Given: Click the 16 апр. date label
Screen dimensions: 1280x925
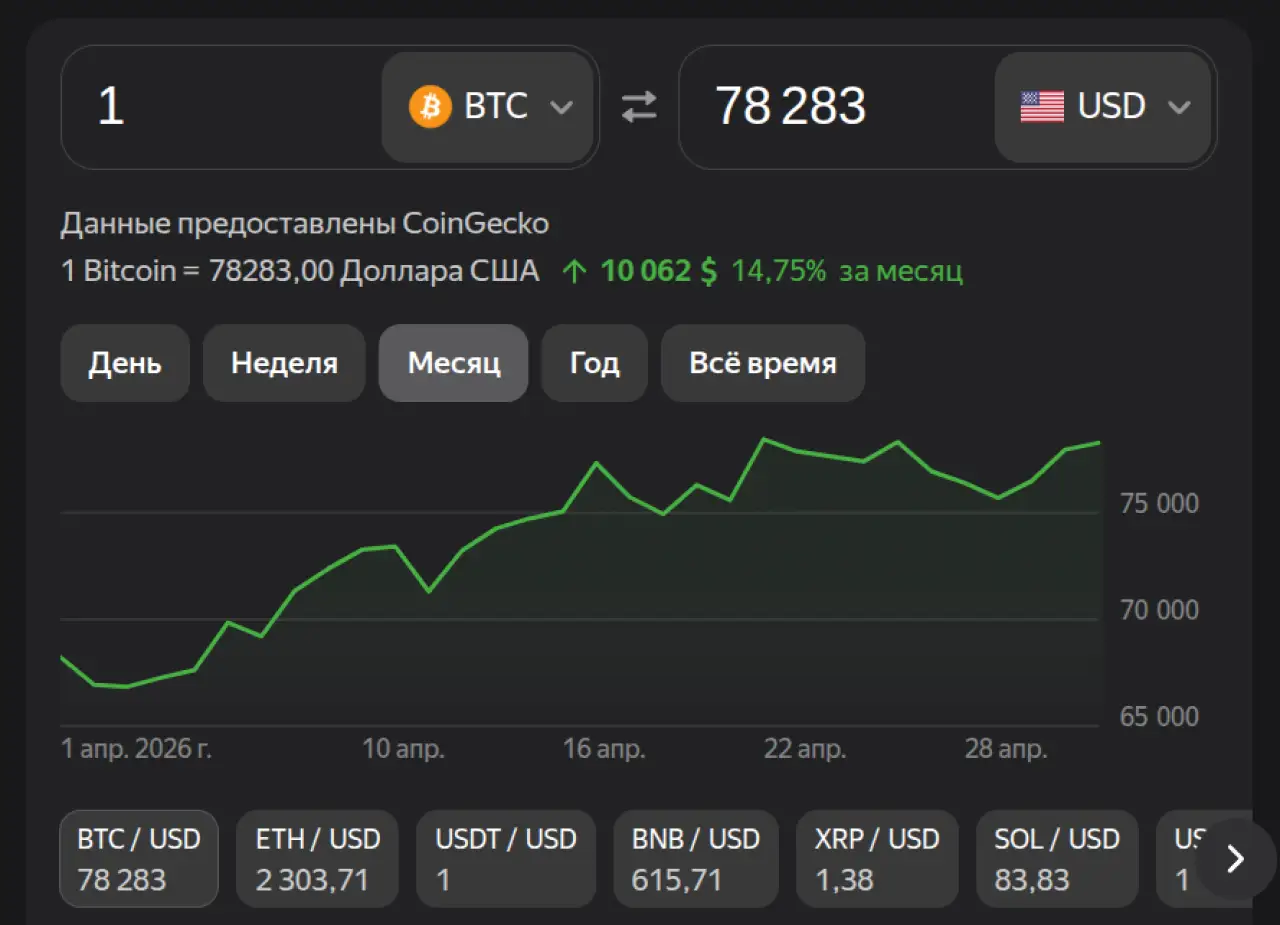Looking at the screenshot, I should [x=604, y=749].
